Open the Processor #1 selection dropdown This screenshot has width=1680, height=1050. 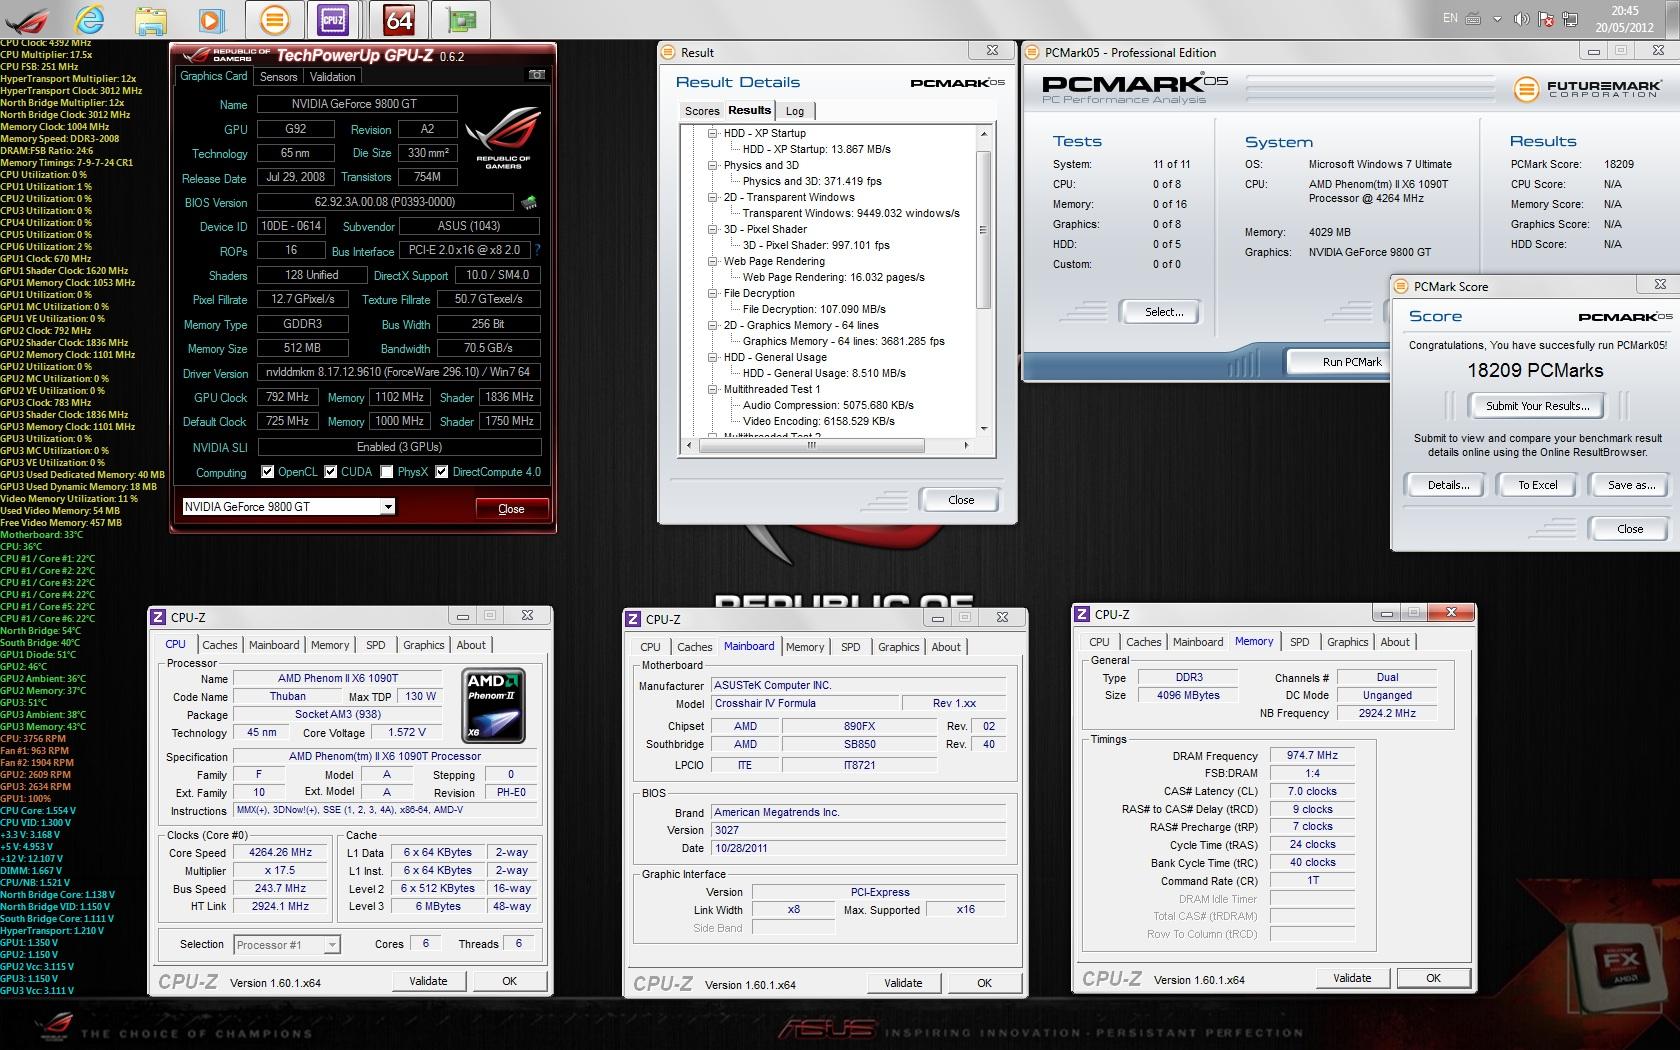click(287, 944)
